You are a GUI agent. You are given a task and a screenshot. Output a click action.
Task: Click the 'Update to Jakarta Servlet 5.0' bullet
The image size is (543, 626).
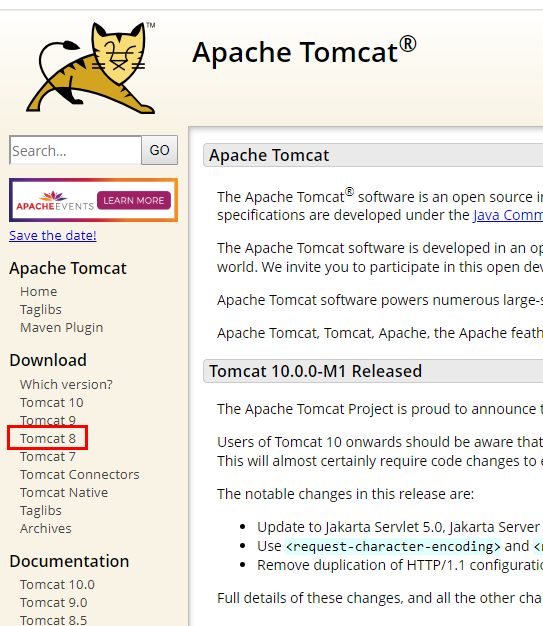click(398, 527)
